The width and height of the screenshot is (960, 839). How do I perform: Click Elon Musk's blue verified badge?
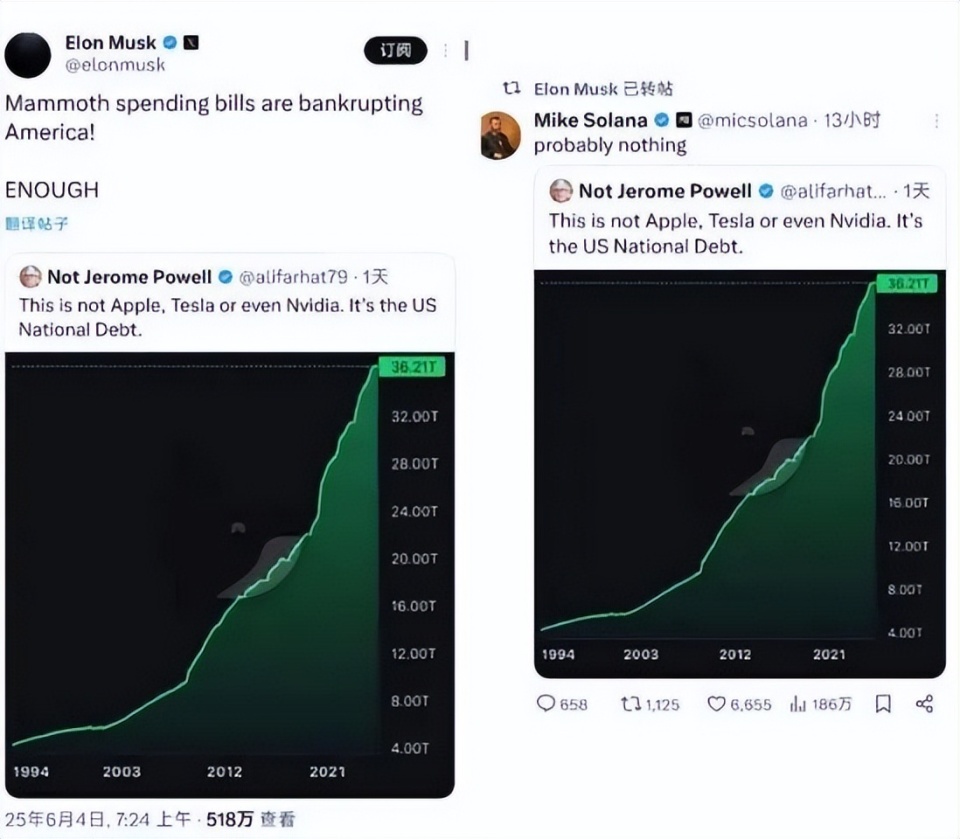point(170,43)
